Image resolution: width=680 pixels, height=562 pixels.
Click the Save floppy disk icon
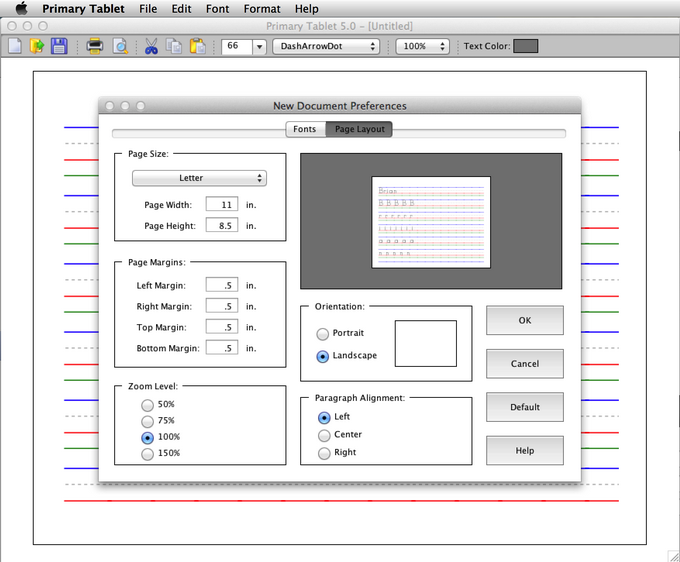[59, 46]
